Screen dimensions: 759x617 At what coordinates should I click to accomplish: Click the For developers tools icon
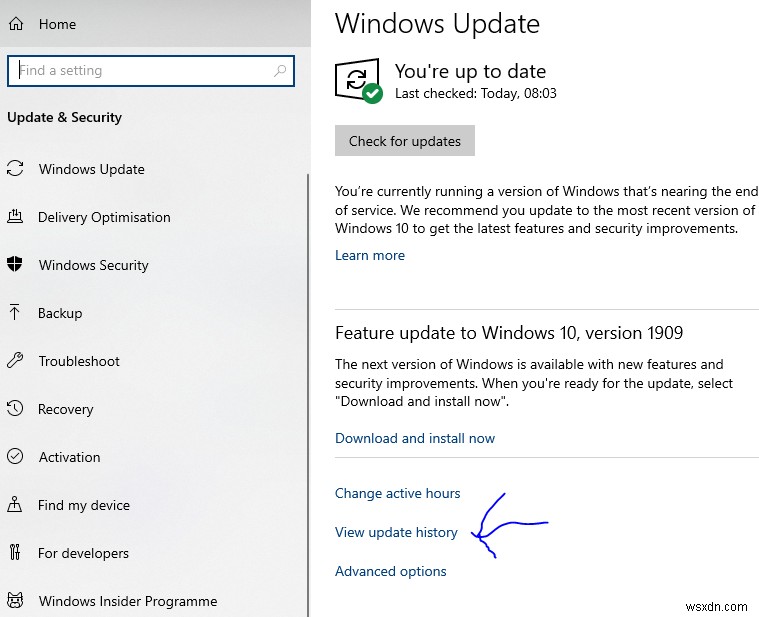tap(15, 552)
